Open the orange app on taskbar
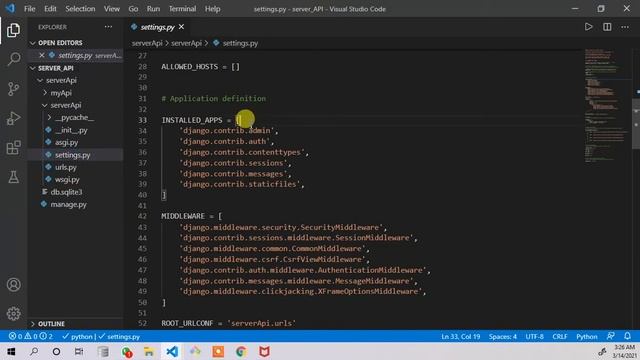This screenshot has width=640, height=360. point(218,351)
